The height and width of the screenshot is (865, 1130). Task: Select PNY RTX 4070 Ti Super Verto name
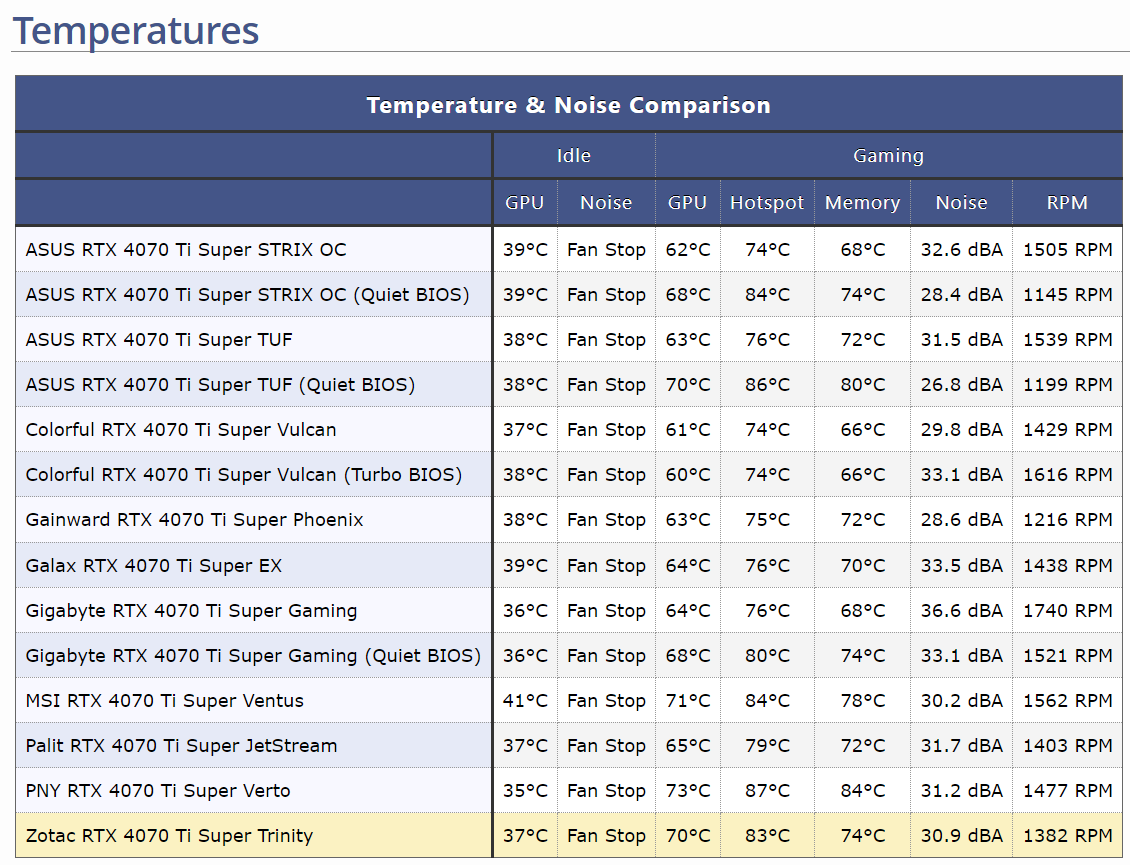(158, 791)
